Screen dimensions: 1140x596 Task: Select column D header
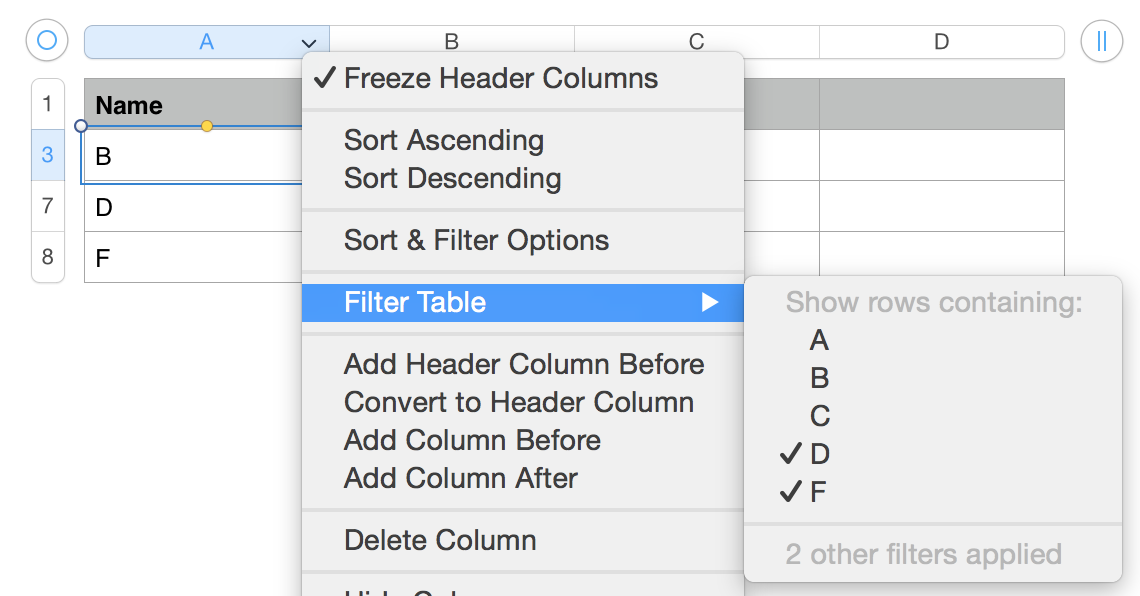tap(940, 42)
